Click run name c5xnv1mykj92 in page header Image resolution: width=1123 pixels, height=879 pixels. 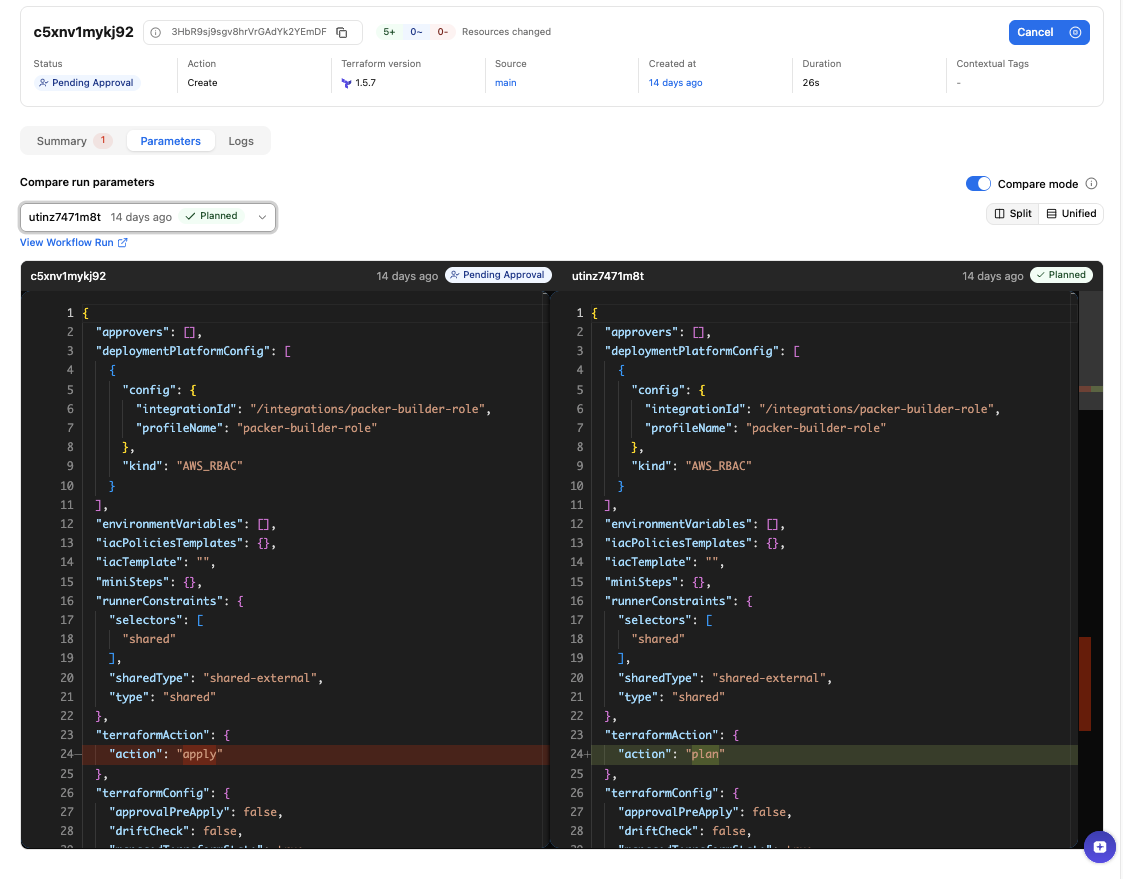[84, 32]
